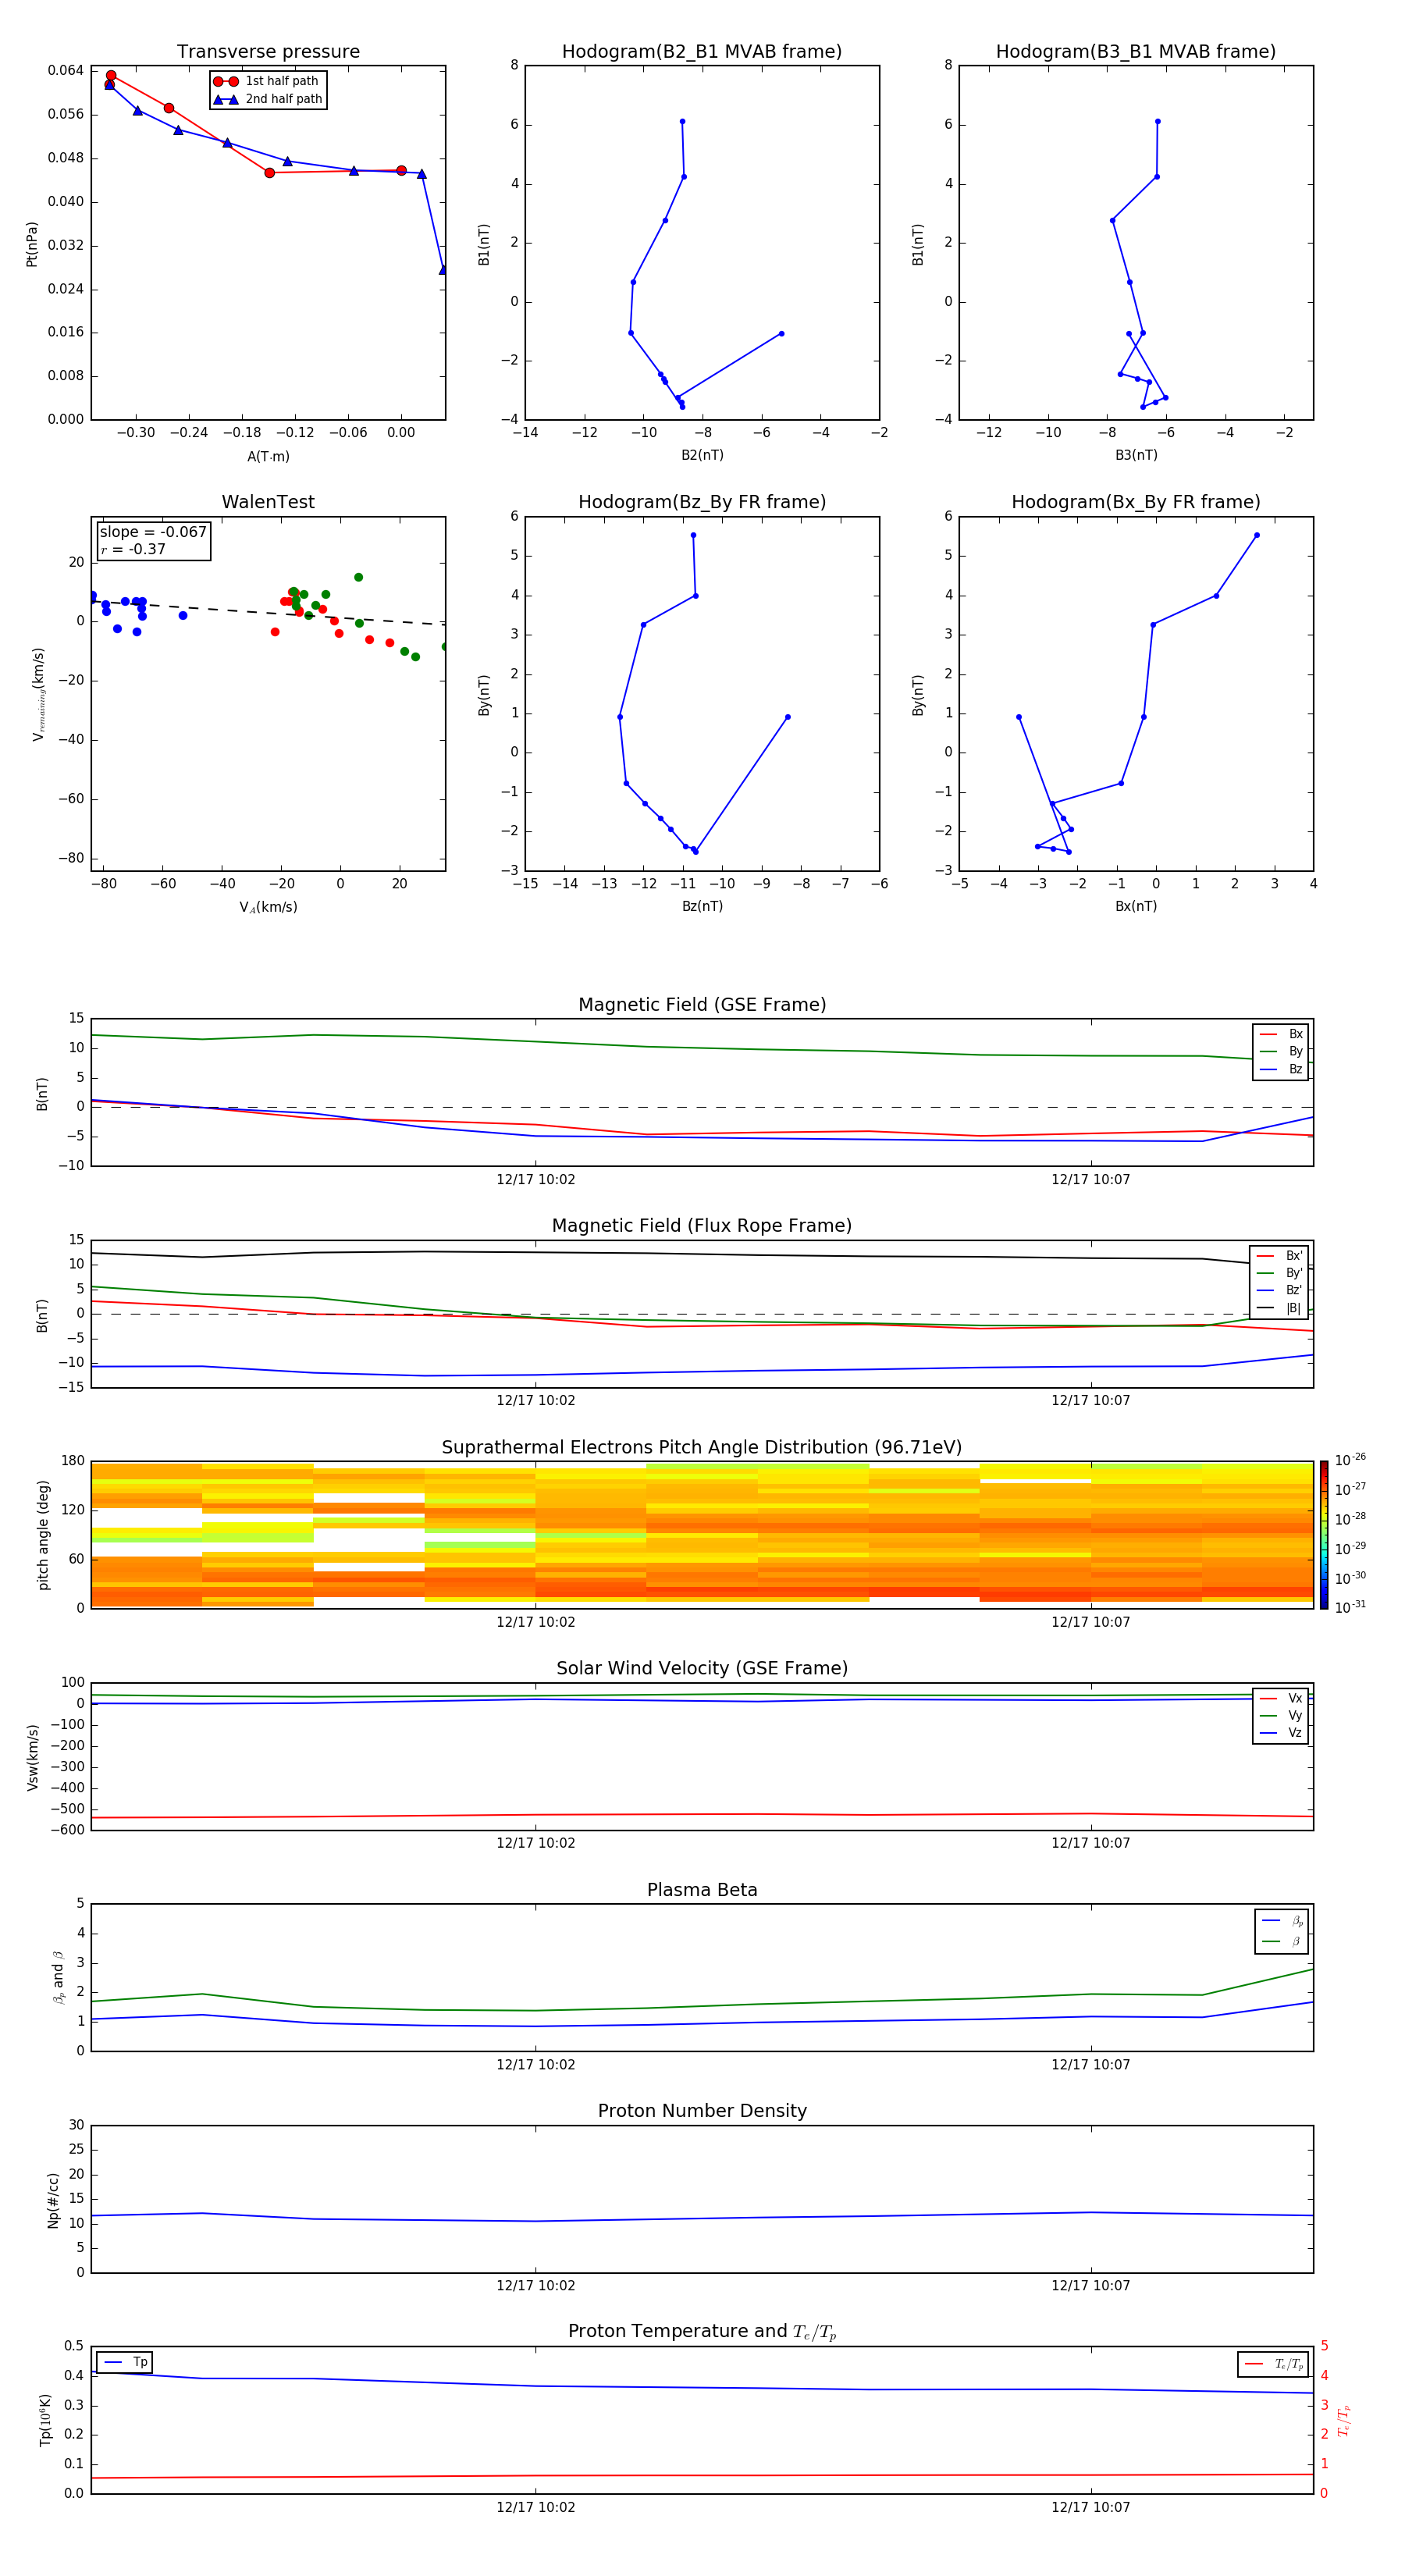
Task: Click the 'Vy' entry in solar wind legend
Action: 1281,1715
